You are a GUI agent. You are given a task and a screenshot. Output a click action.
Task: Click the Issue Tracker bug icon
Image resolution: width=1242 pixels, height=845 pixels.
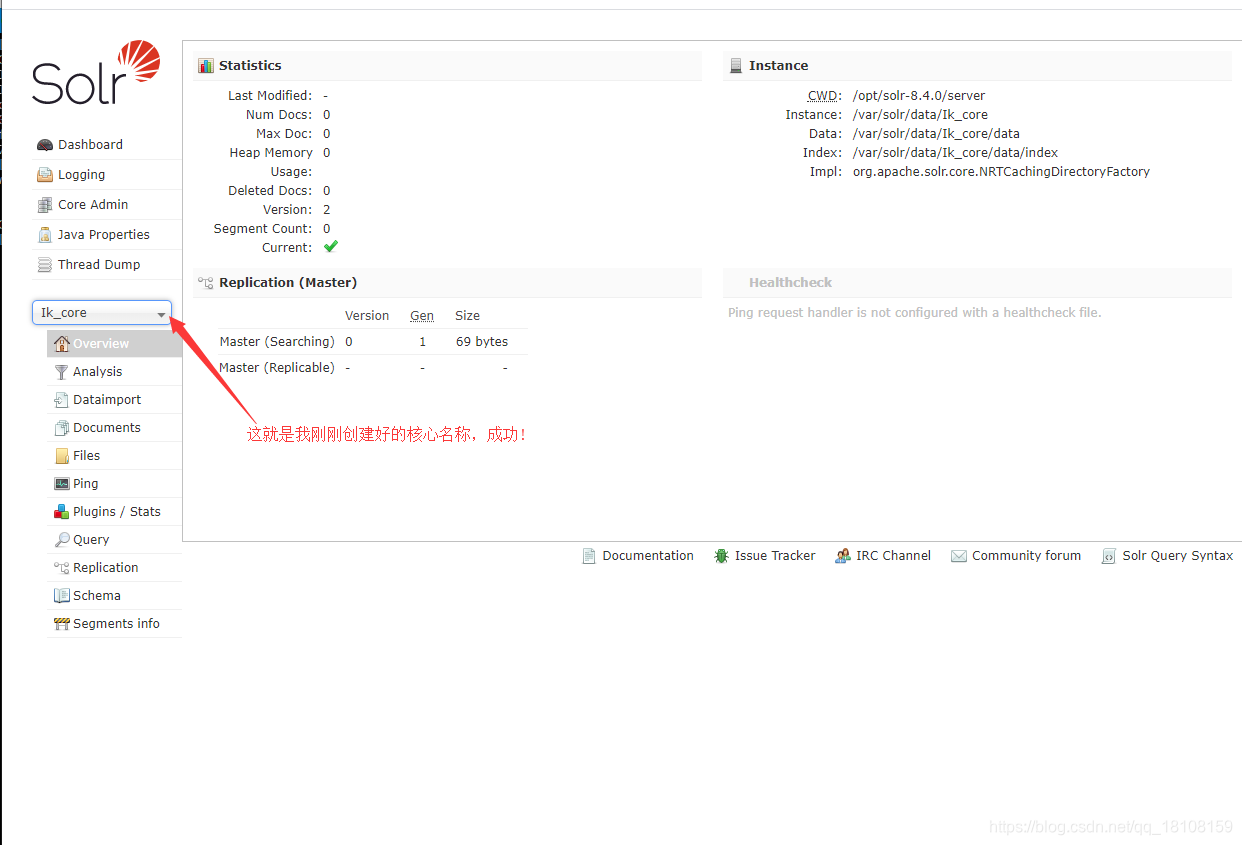click(721, 556)
